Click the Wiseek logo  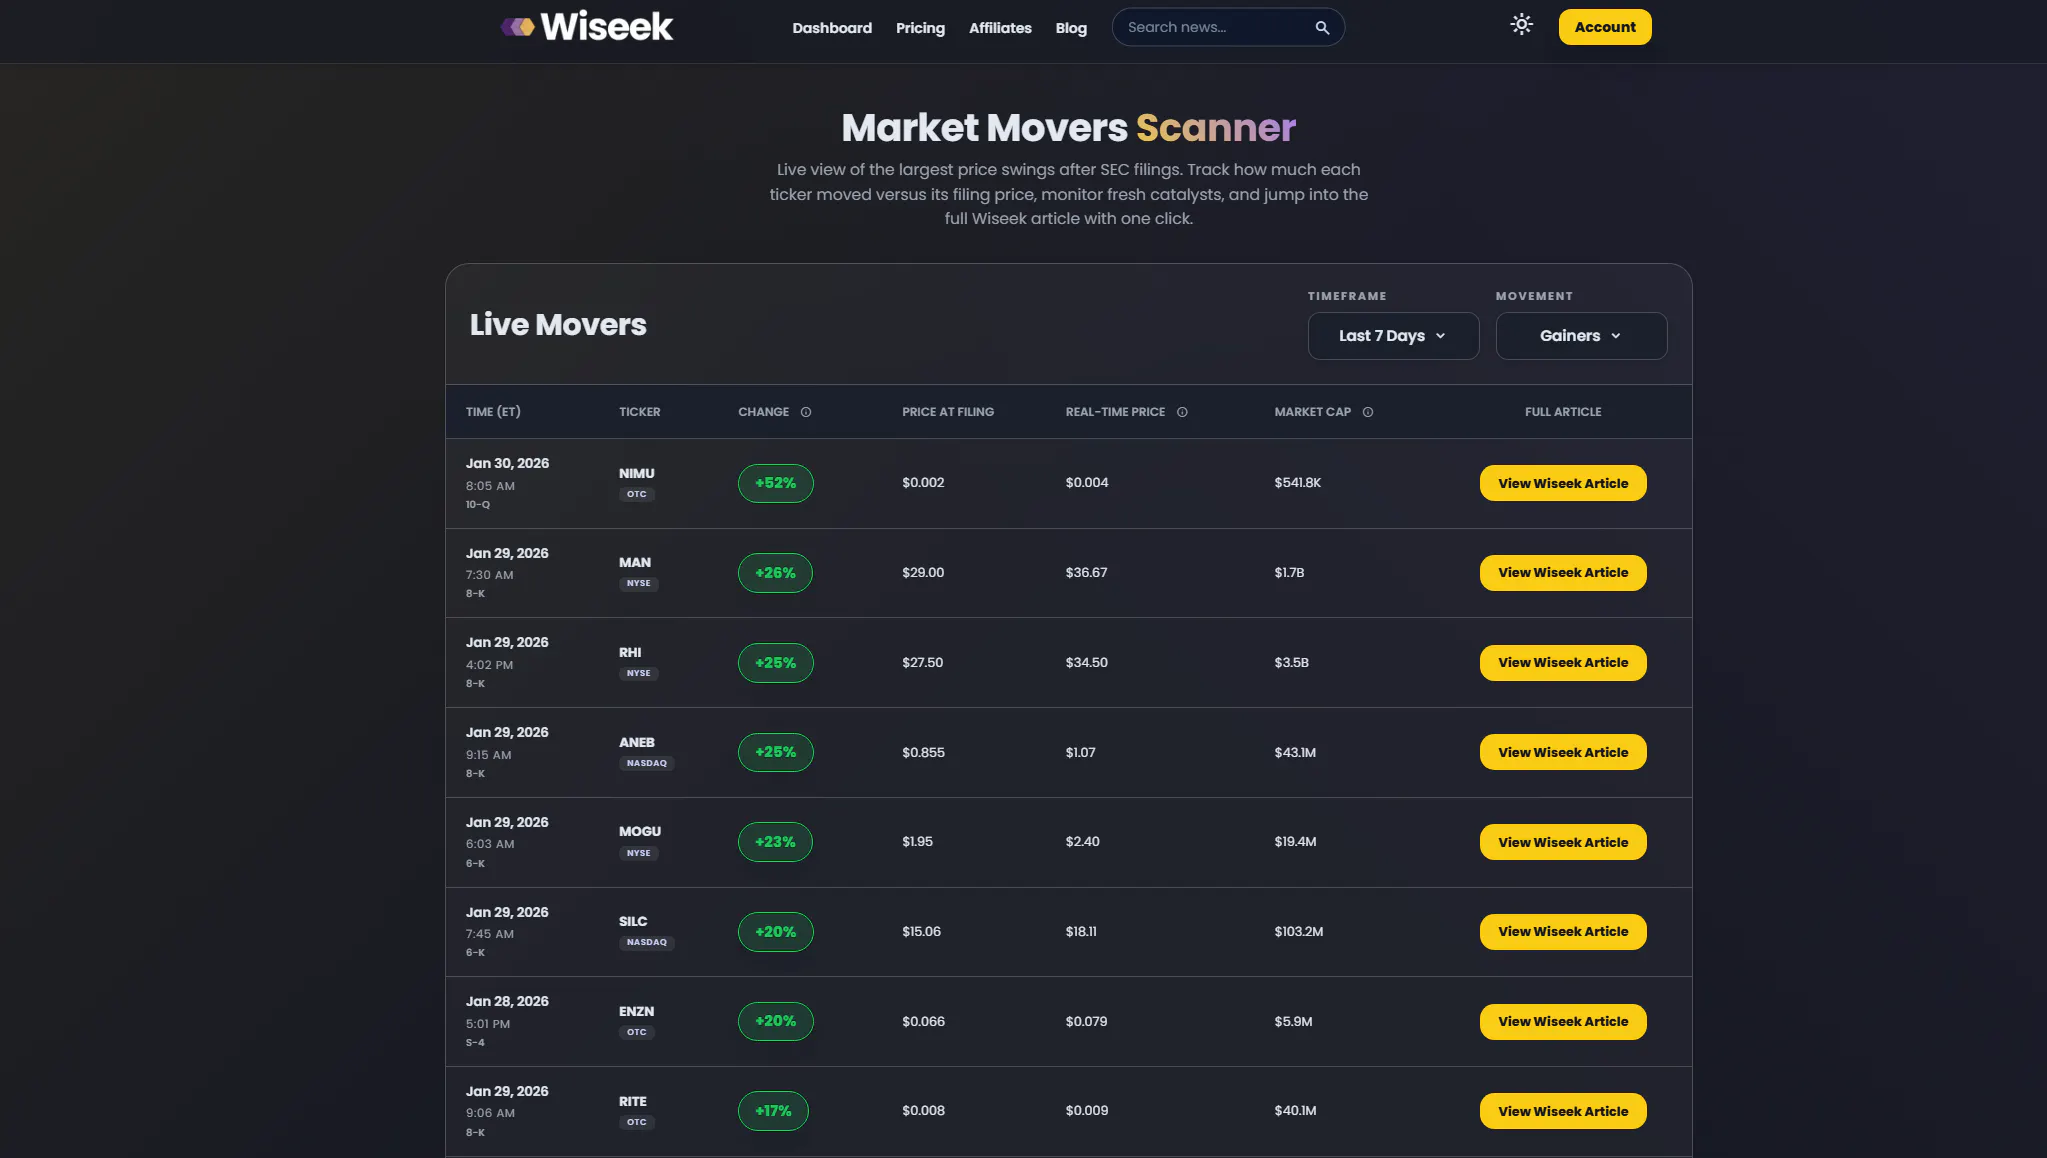587,27
